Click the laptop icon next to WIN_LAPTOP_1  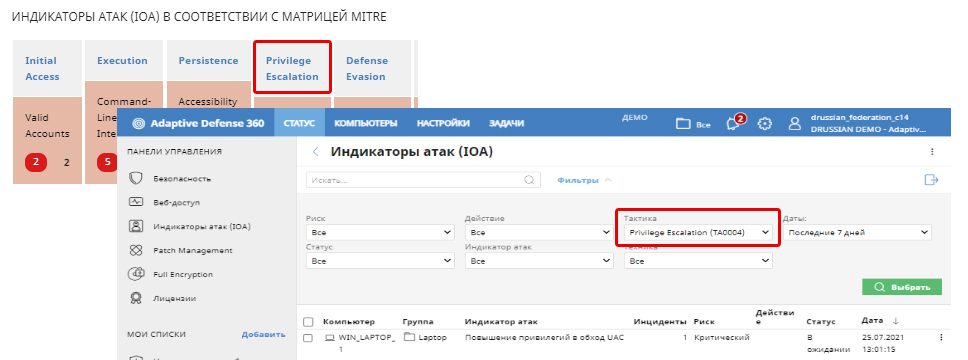[330, 338]
